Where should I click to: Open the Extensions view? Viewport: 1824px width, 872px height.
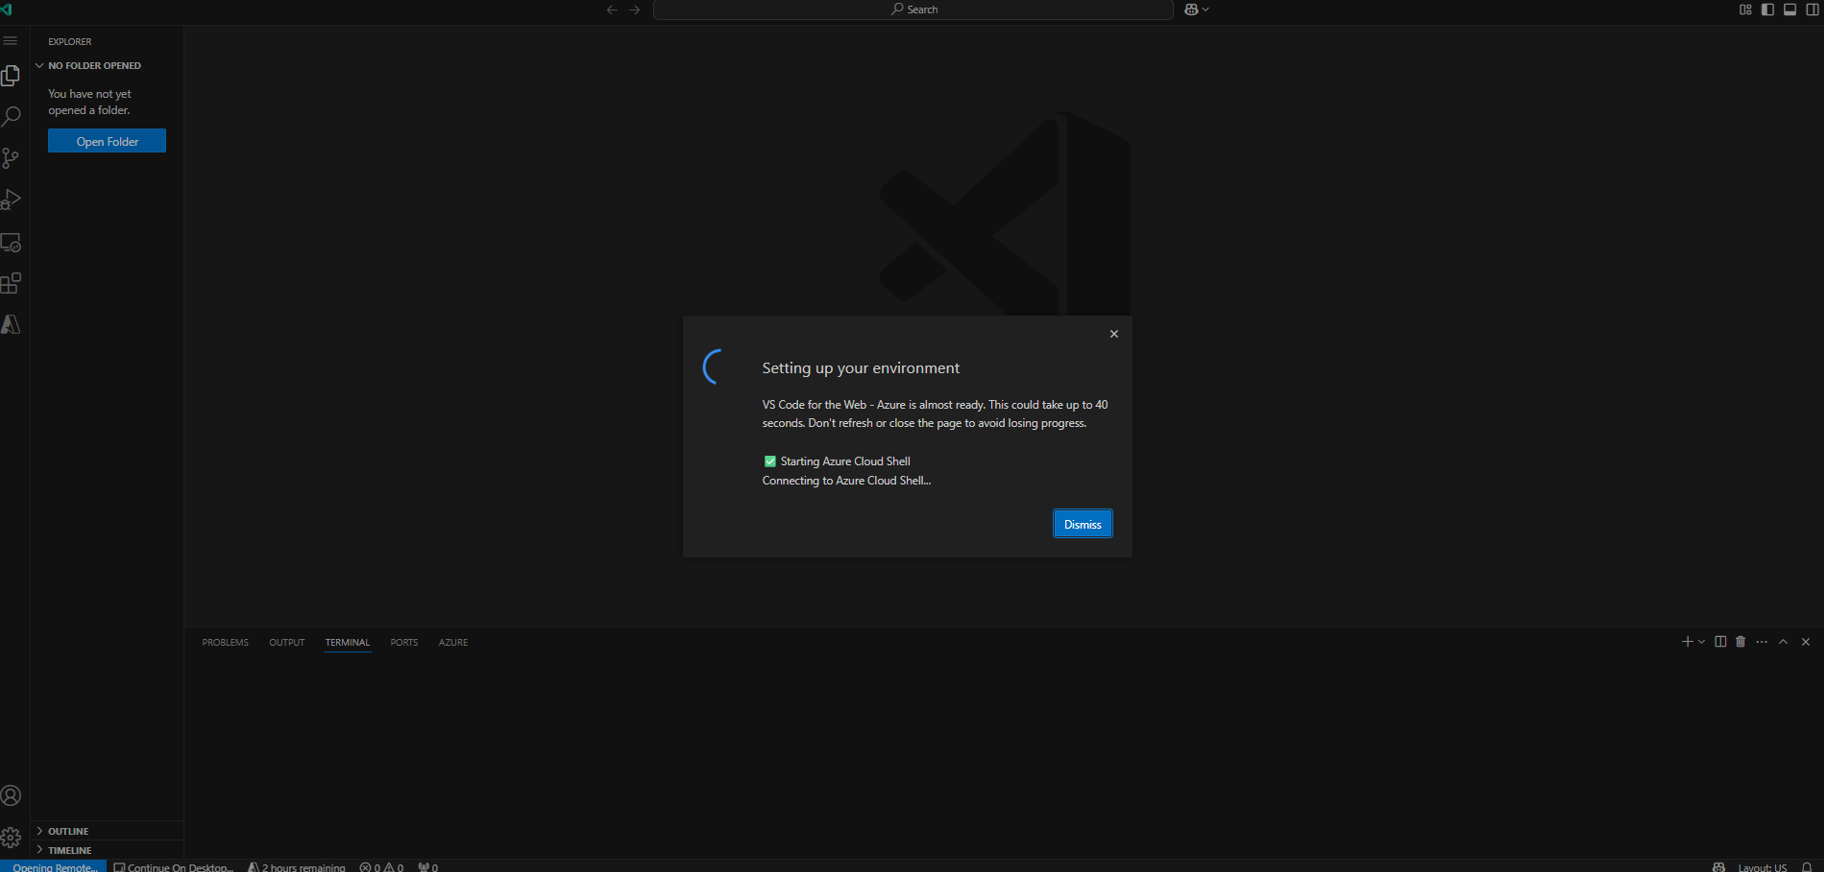coord(11,284)
